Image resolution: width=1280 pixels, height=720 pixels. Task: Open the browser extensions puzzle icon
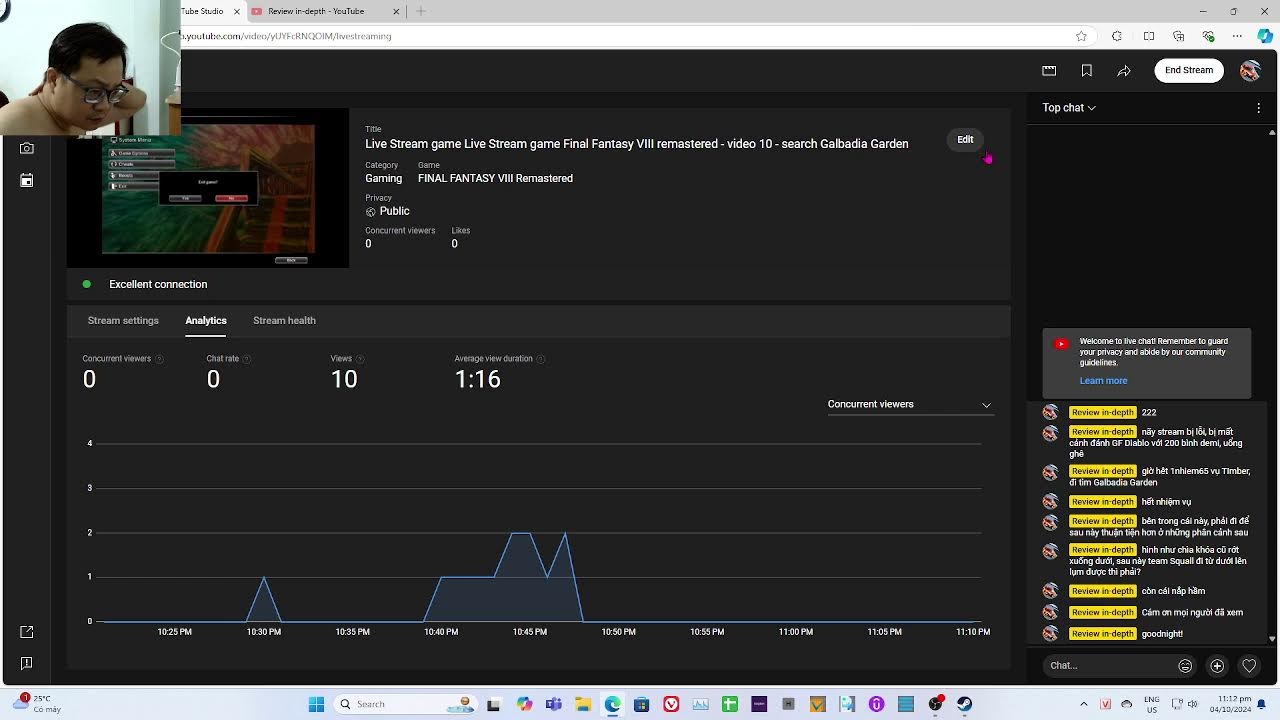pyautogui.click(x=1117, y=36)
